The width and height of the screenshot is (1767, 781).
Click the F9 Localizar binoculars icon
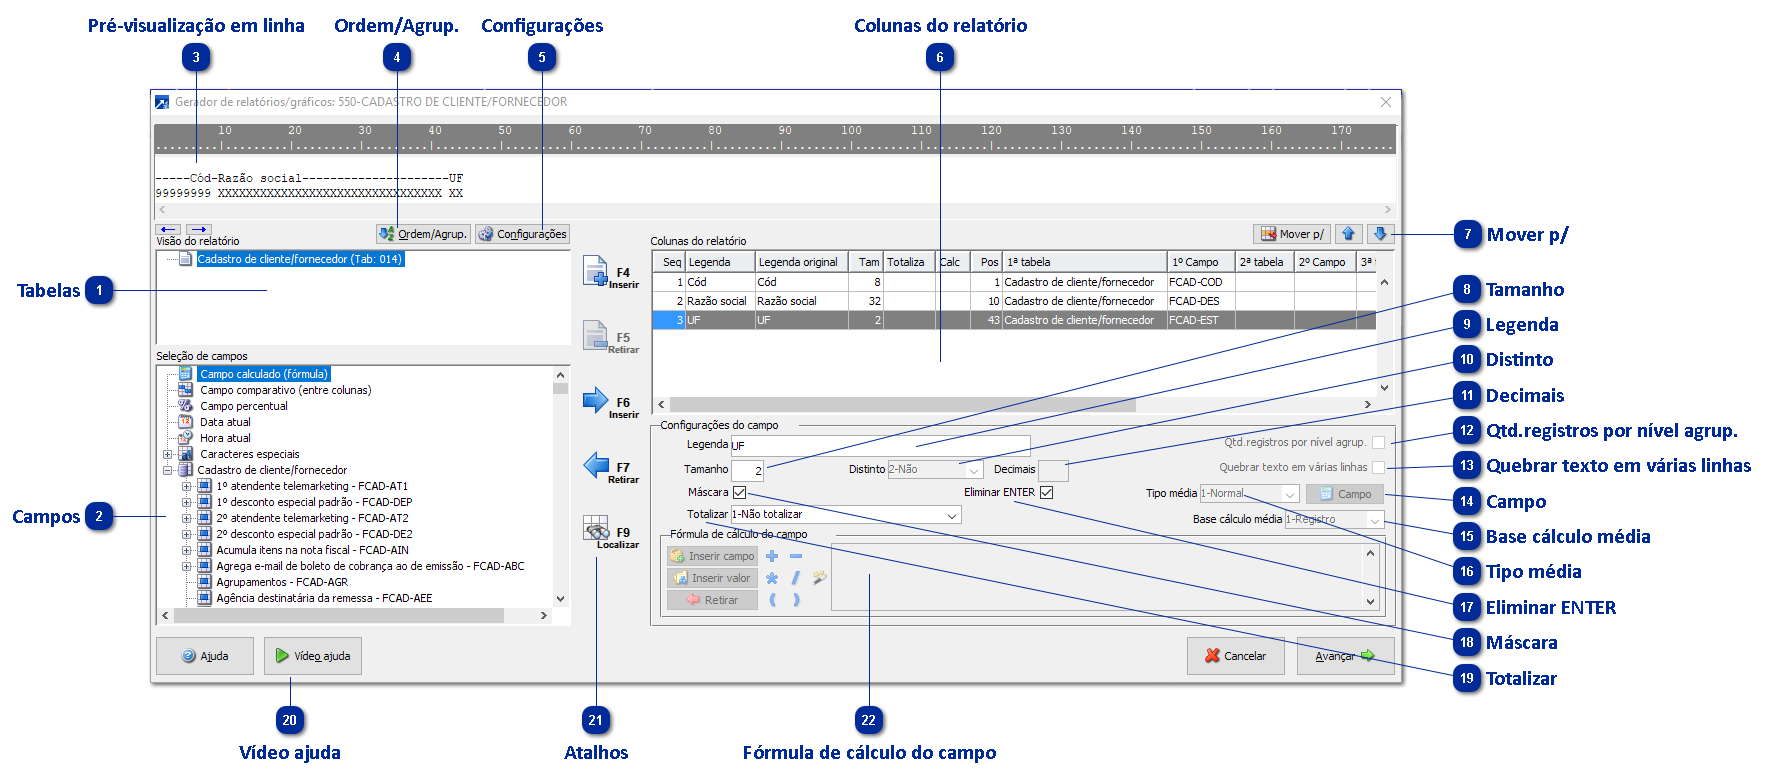pyautogui.click(x=596, y=530)
